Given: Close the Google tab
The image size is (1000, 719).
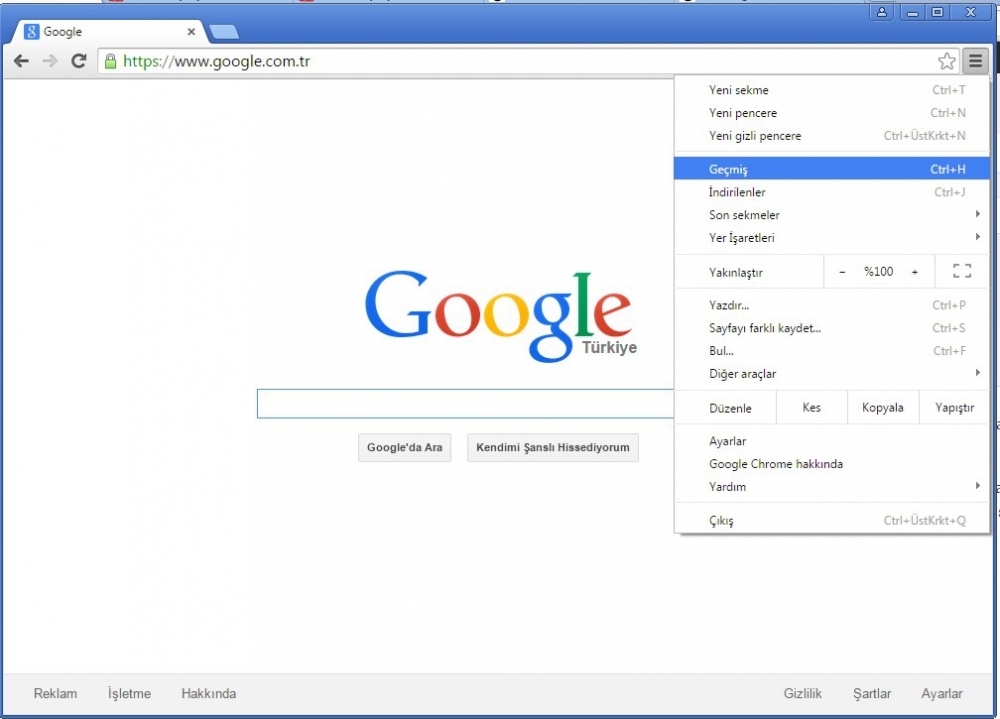Looking at the screenshot, I should 191,32.
